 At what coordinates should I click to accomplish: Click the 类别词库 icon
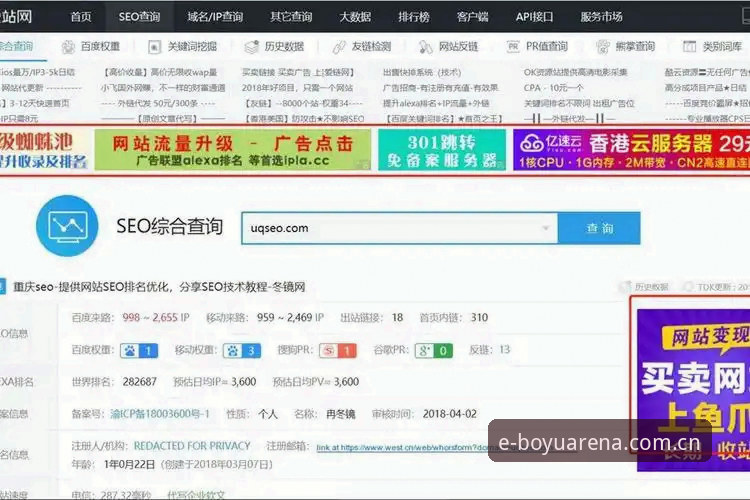[x=689, y=47]
